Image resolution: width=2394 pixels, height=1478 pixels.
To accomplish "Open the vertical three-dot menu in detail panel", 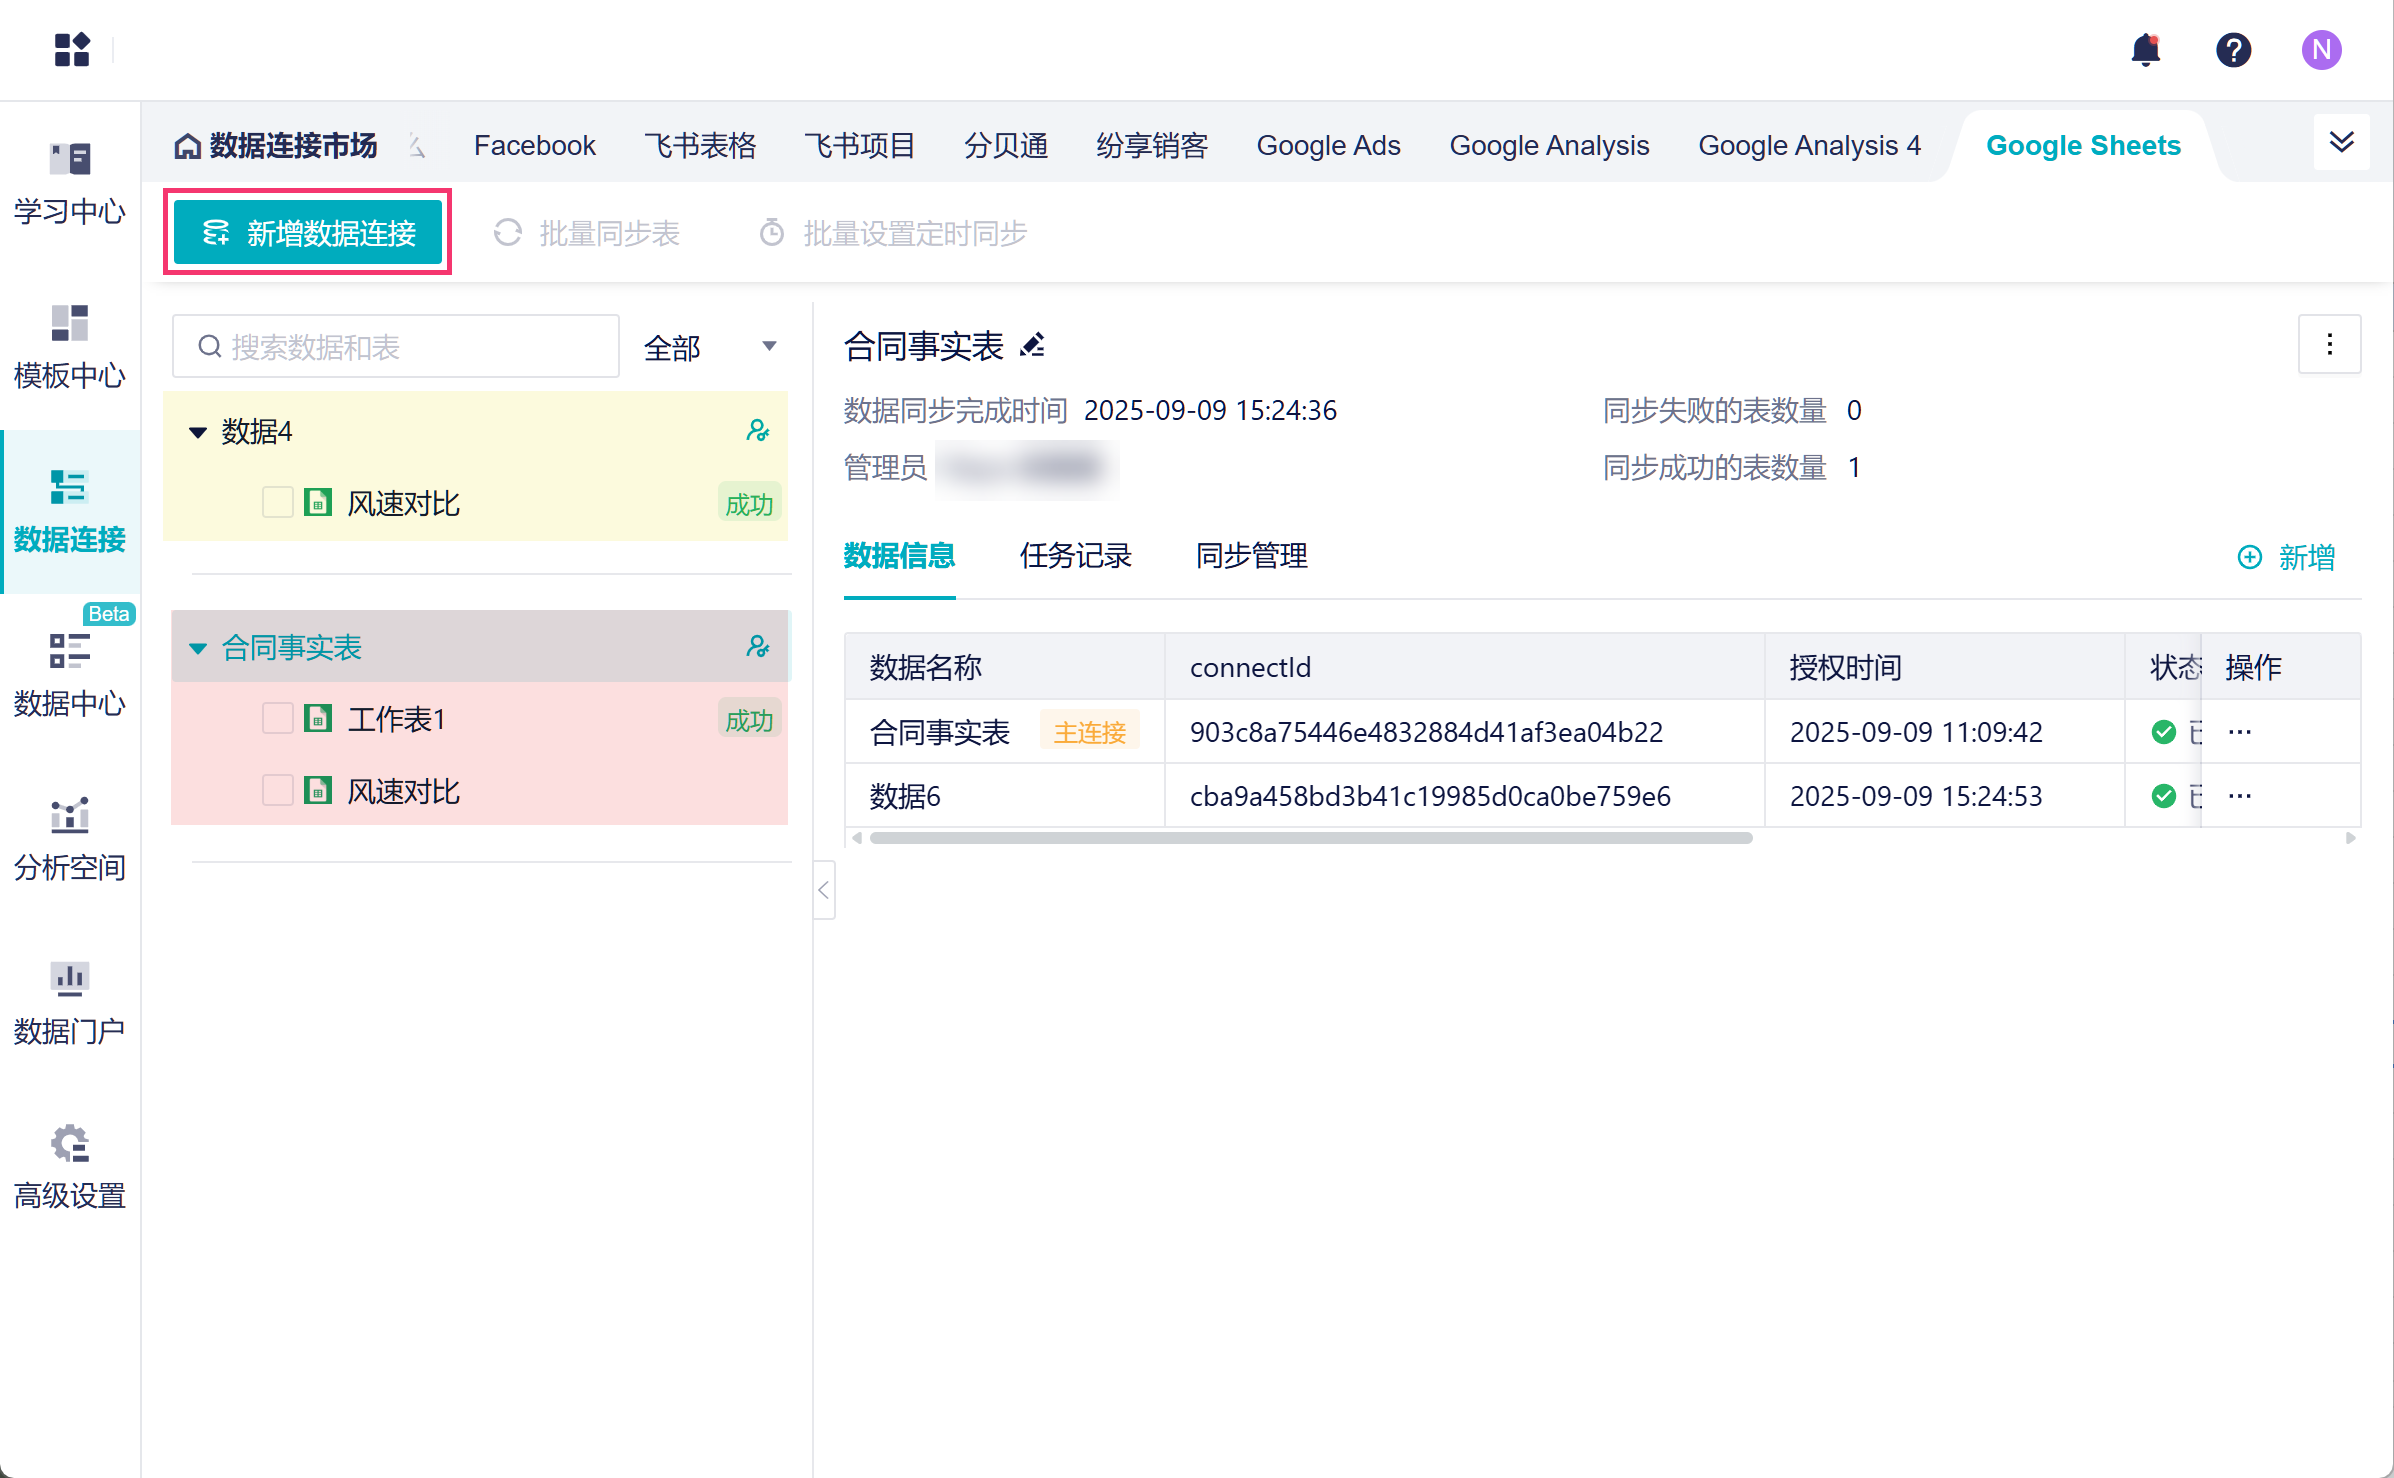I will [2329, 345].
